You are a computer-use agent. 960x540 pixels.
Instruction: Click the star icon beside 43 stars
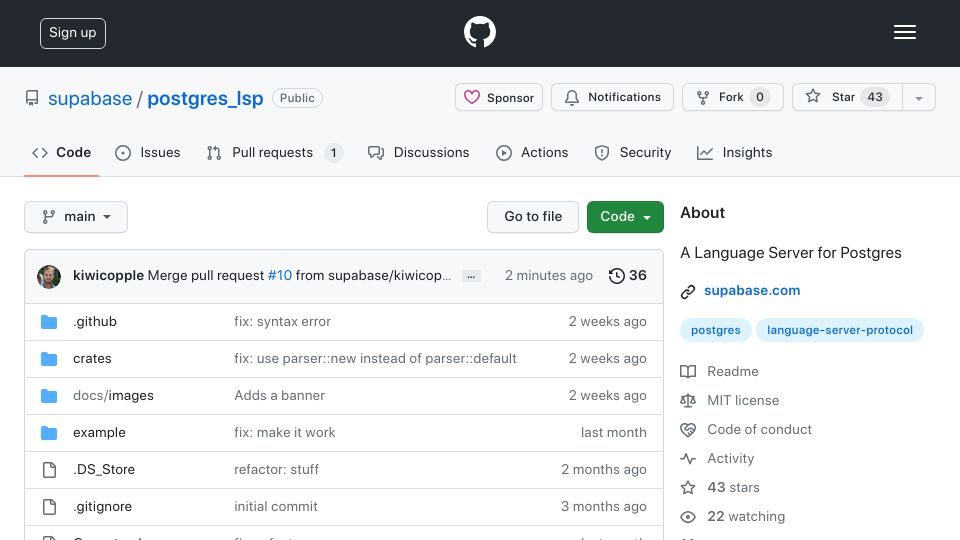pos(688,487)
